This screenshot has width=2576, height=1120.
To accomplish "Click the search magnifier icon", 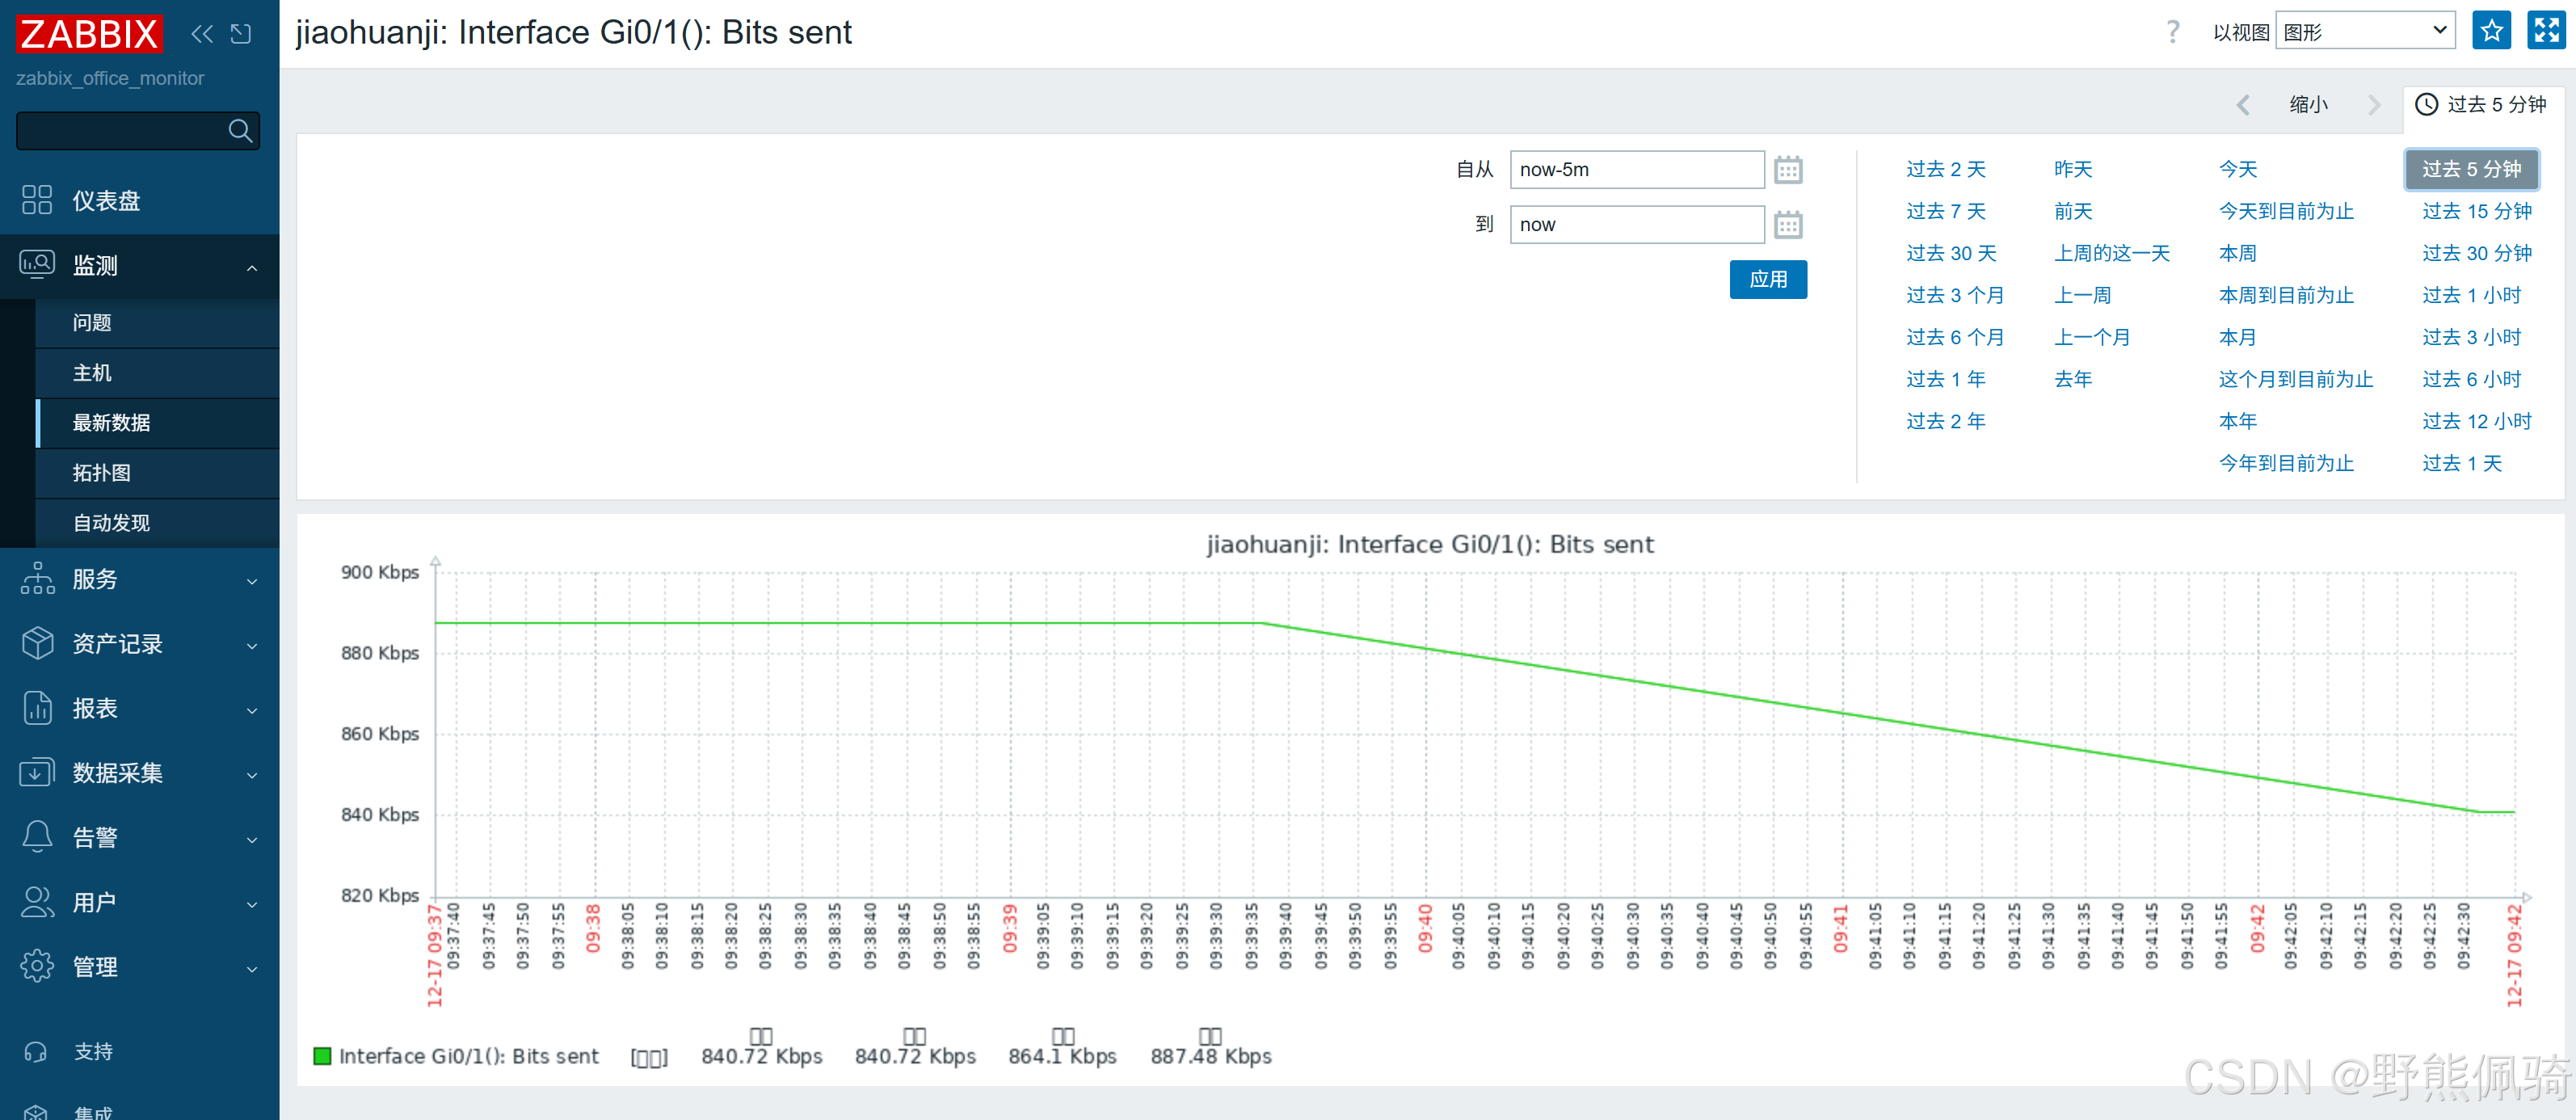I will 240,131.
